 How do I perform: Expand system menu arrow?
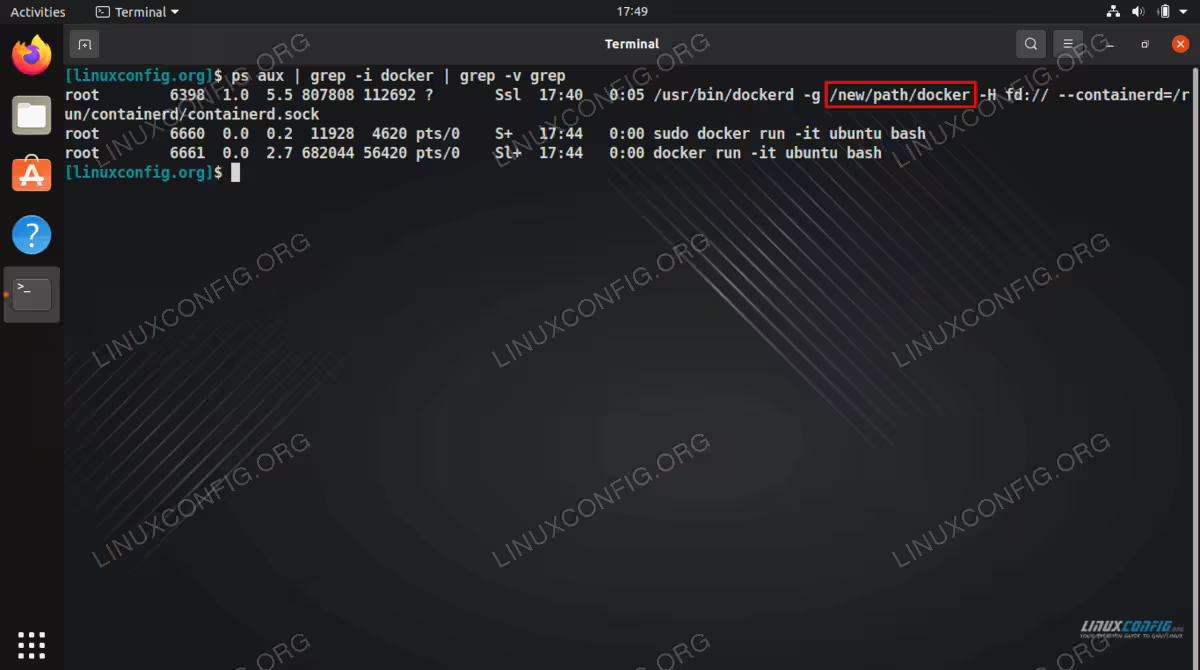pyautogui.click(x=1184, y=12)
